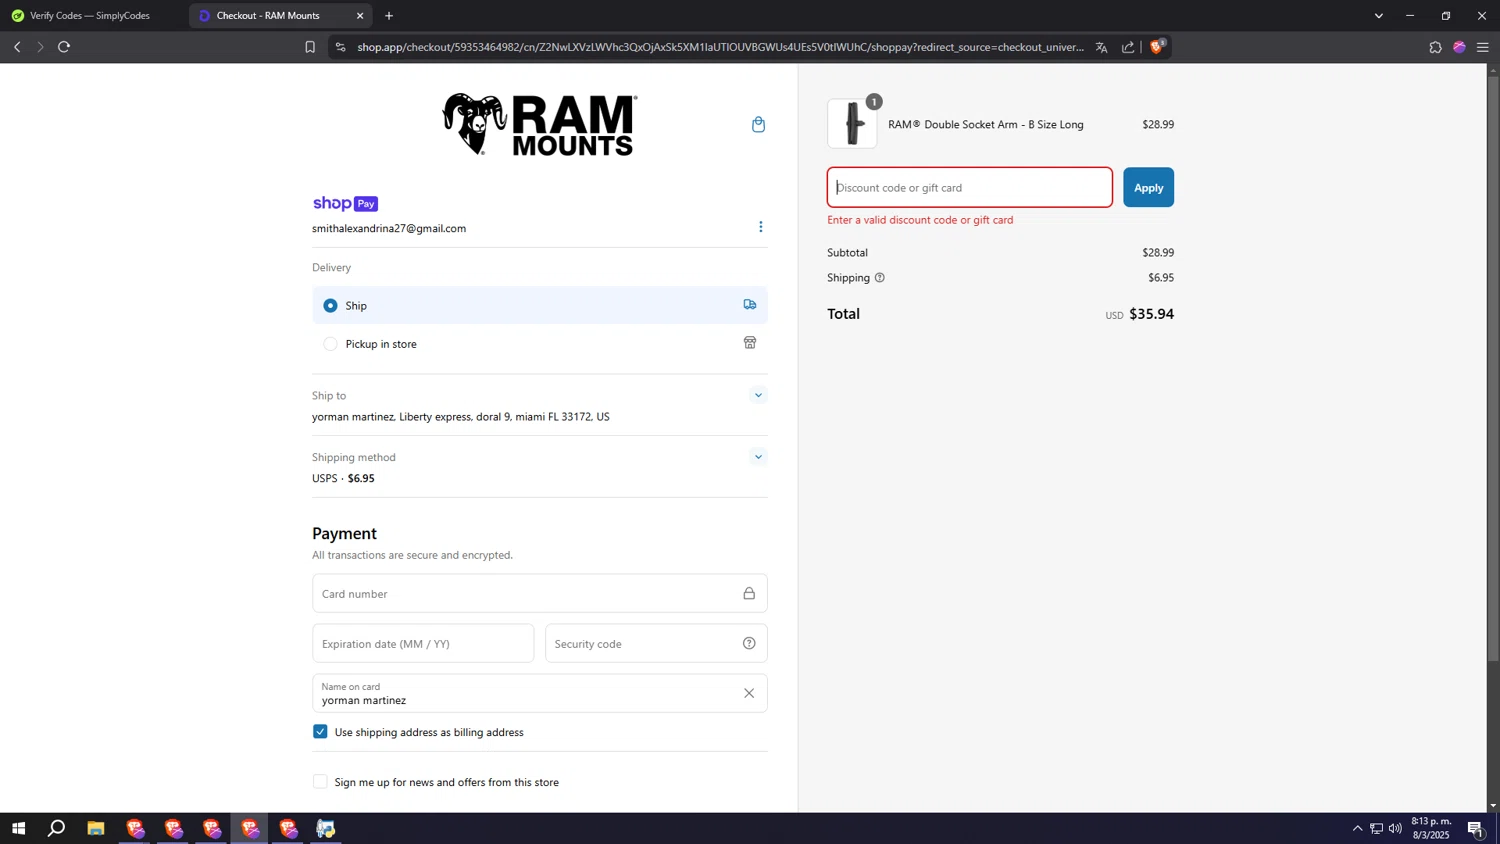Uncheck Use shipping address as billing address
The height and width of the screenshot is (844, 1500).
coord(320,732)
